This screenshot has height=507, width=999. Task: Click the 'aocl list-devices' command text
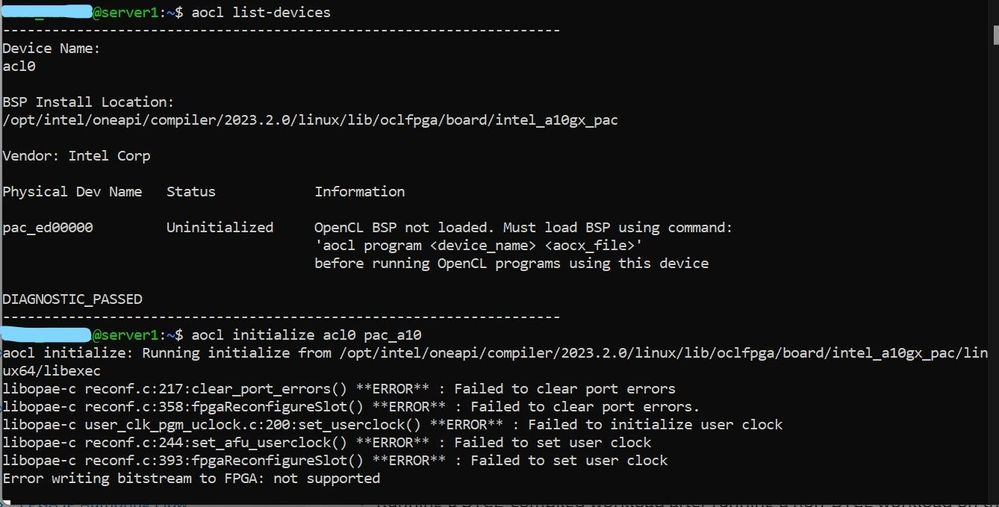(260, 12)
